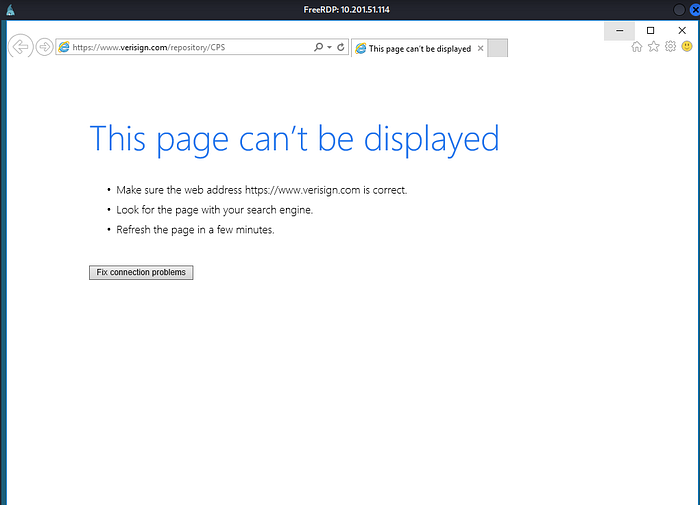Minimize the Internet Explorer window

620,31
